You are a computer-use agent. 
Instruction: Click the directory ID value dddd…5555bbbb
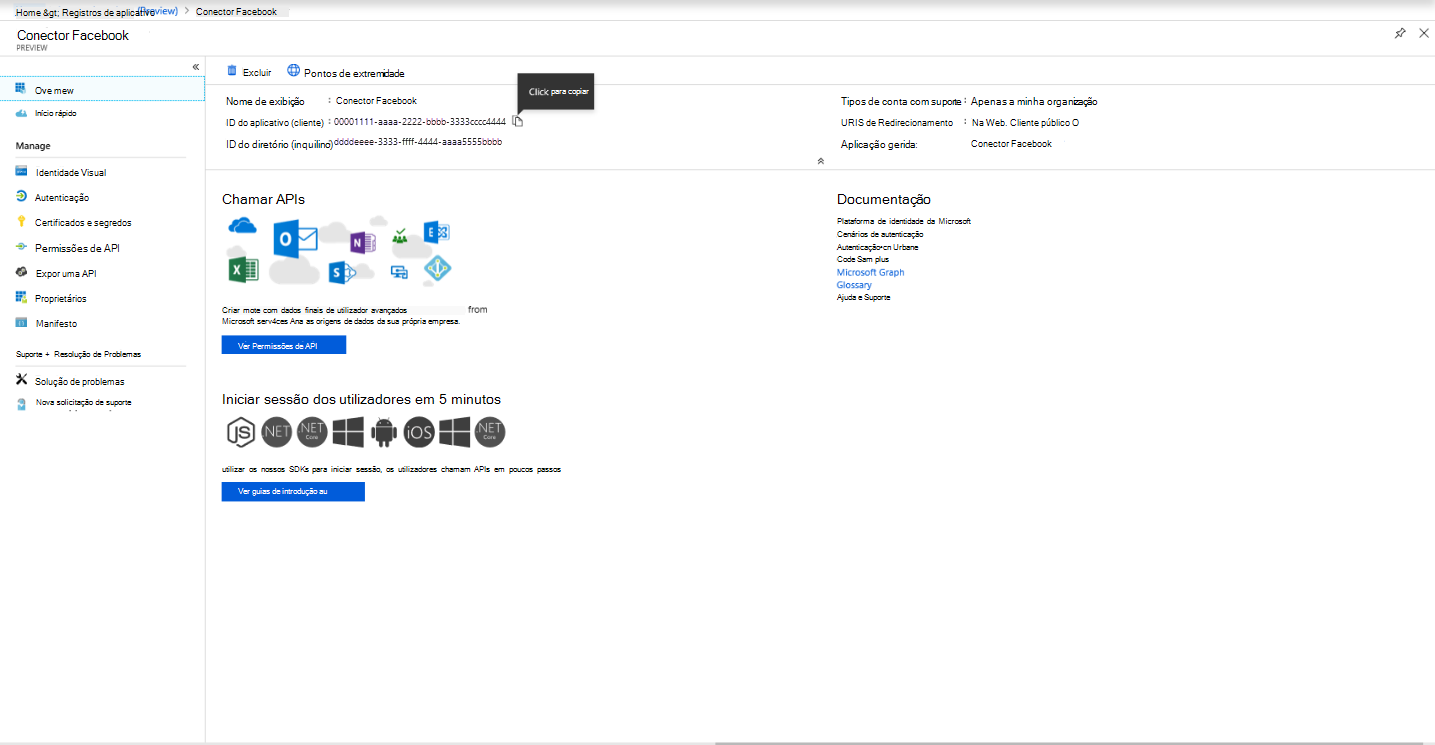[418, 142]
